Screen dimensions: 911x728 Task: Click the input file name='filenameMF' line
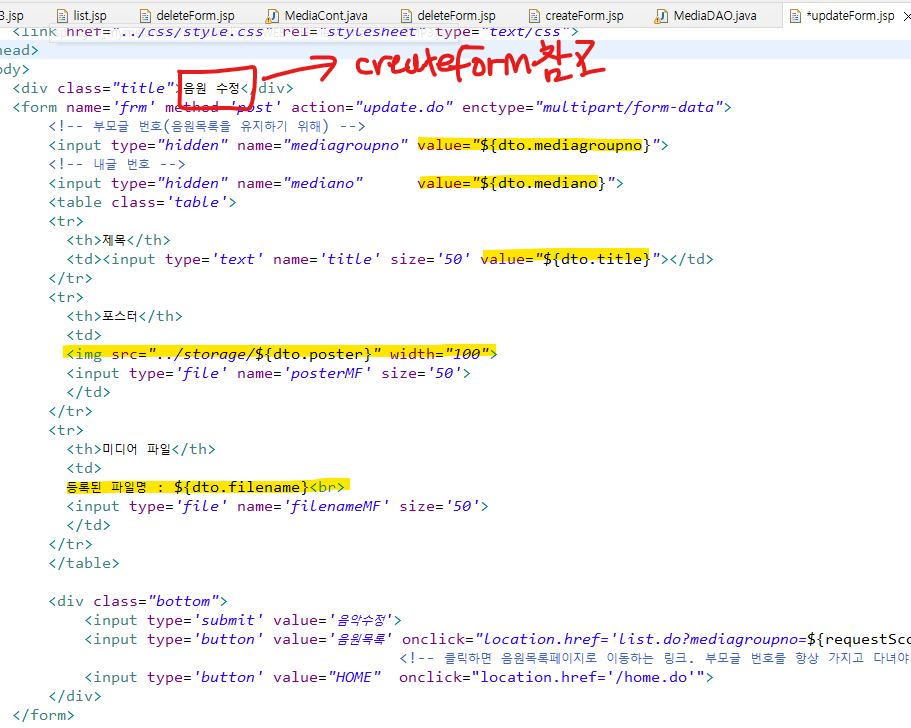click(x=278, y=507)
